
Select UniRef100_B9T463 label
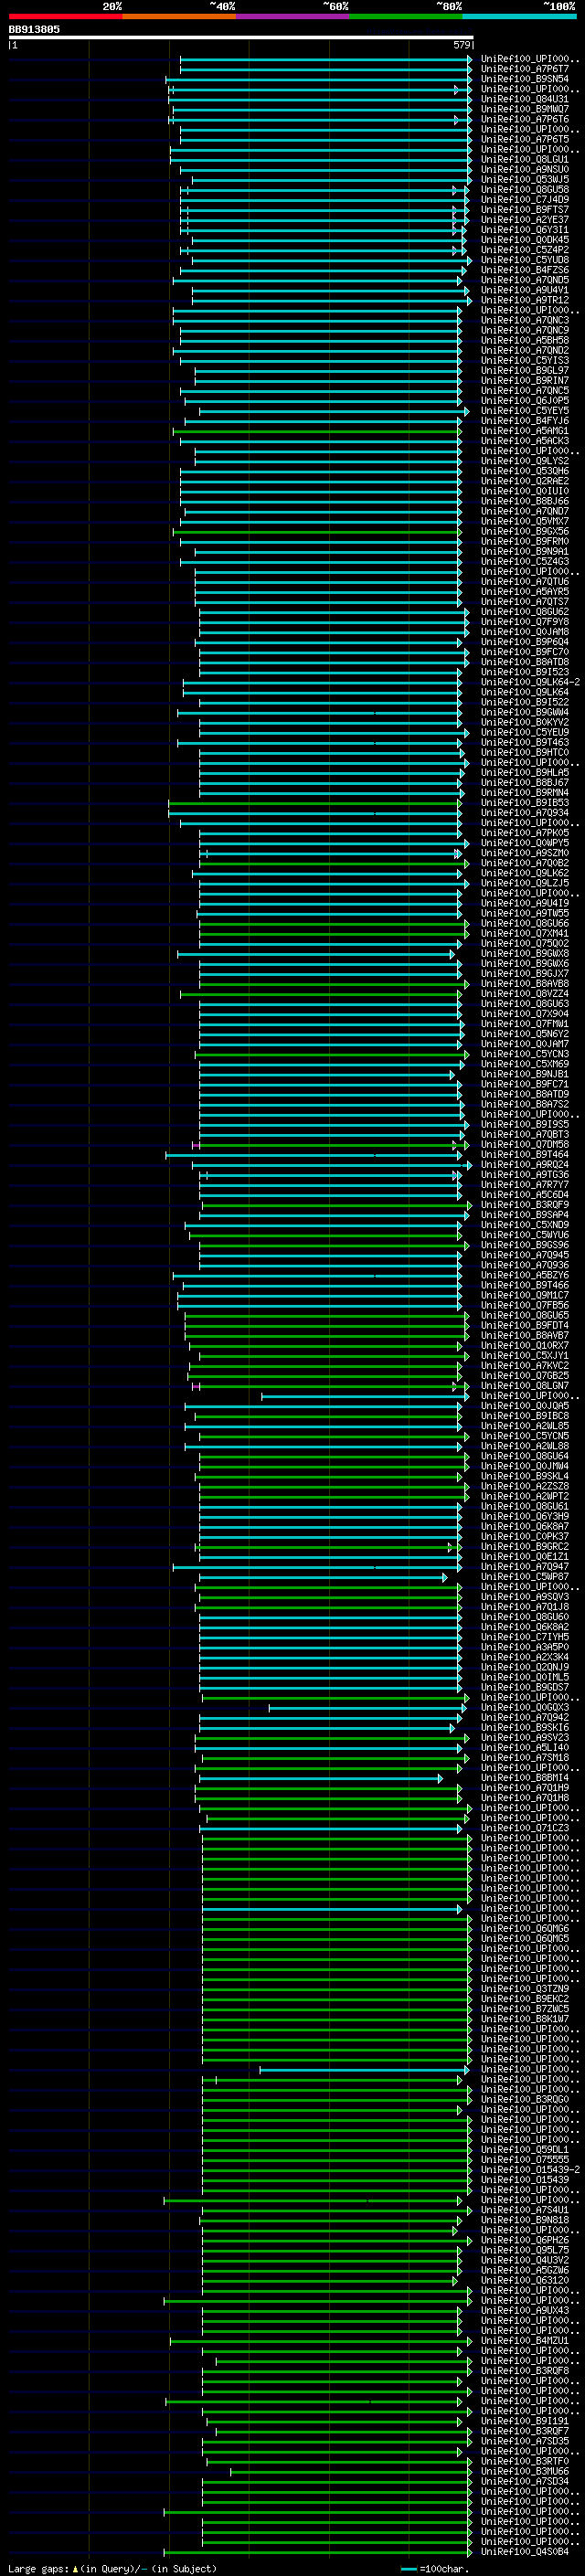524,742
